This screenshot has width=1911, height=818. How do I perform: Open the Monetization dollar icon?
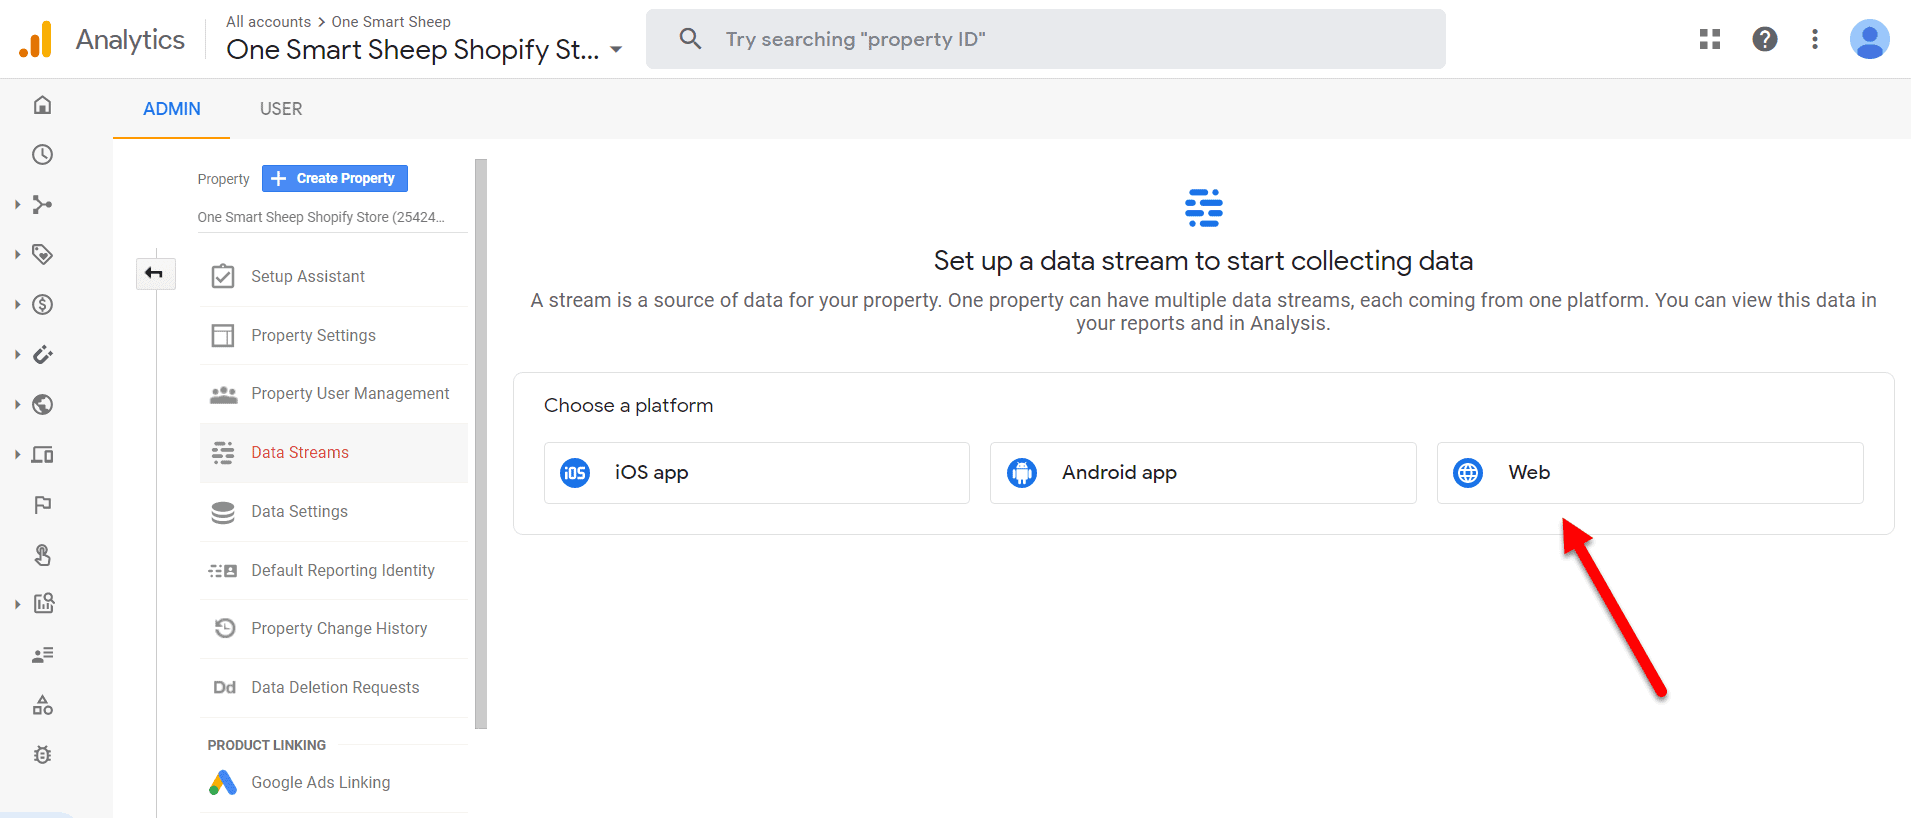[42, 305]
